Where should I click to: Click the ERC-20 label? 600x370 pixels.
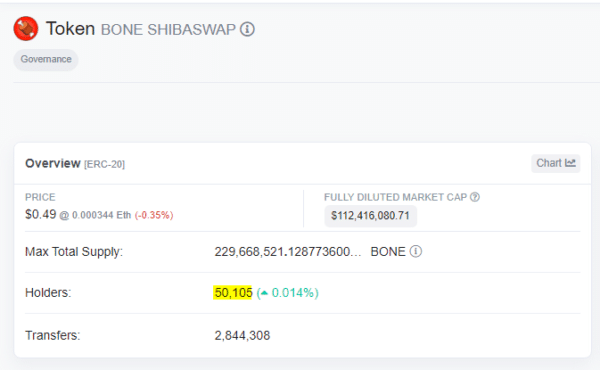(x=104, y=165)
